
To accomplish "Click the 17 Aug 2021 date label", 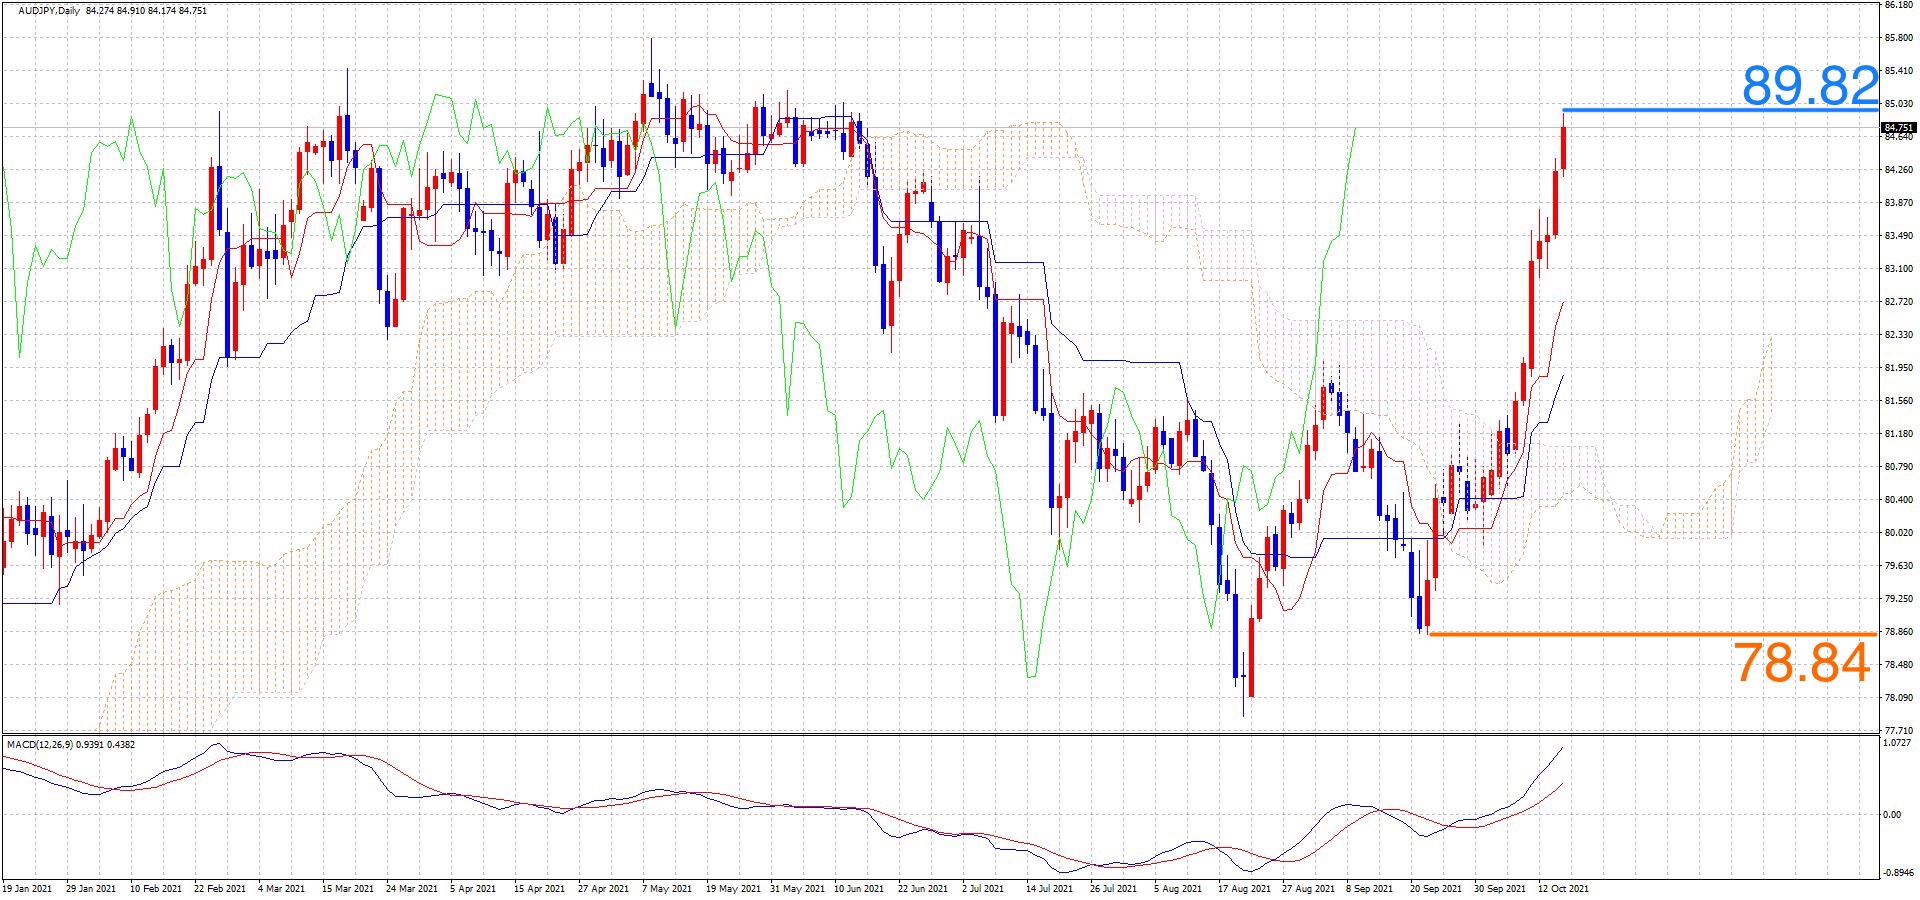I will 1243,888.
